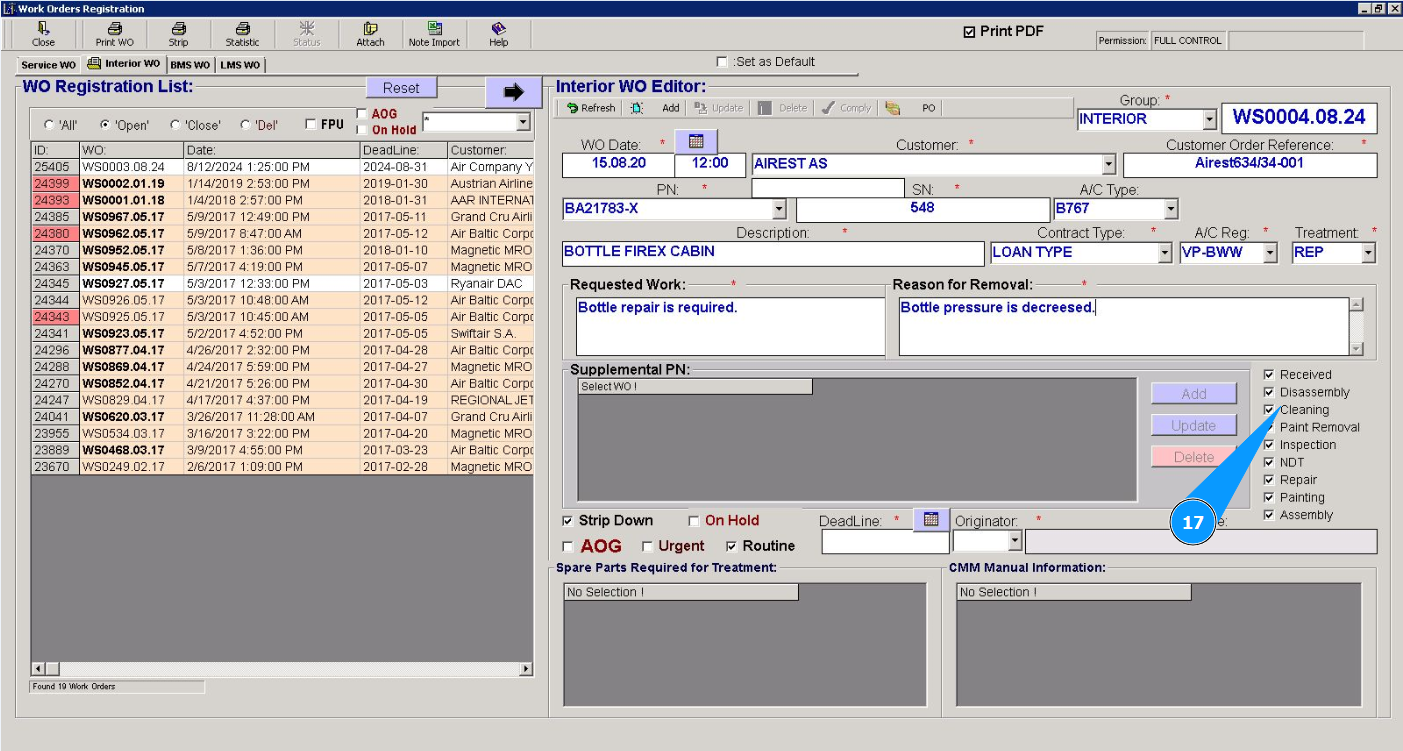The width and height of the screenshot is (1403, 751).
Task: Enable the Urgent checkbox
Action: (x=647, y=547)
